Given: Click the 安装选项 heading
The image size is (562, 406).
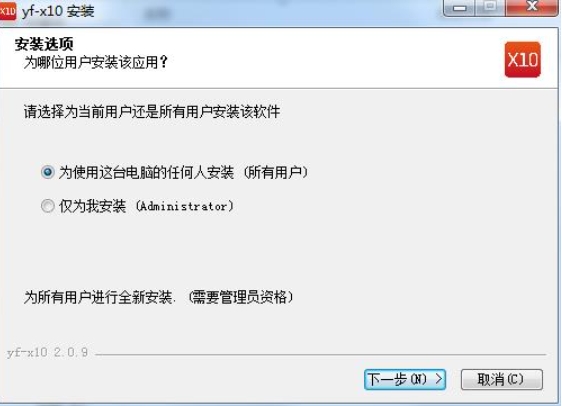Looking at the screenshot, I should pyautogui.click(x=44, y=44).
